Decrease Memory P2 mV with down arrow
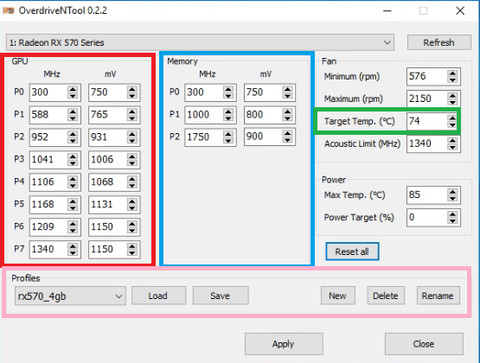Screen dimensions: 480x363 pos(287,141)
